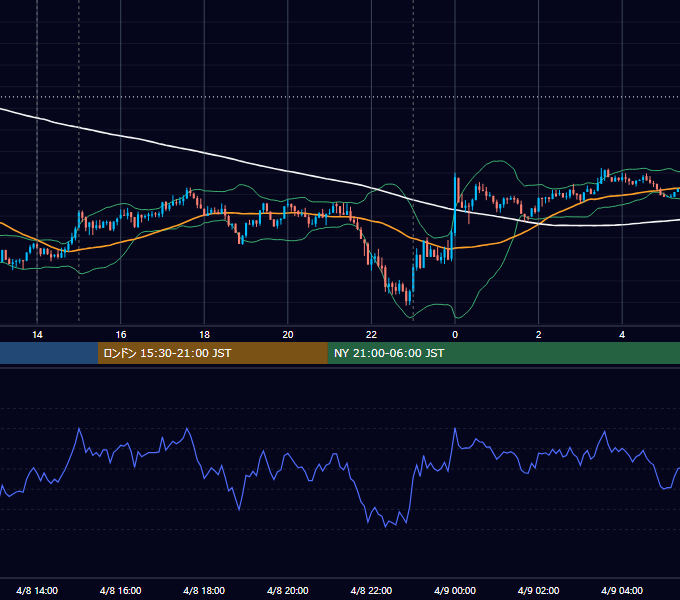Click the 4/8 14:00 label on oscillator axis

click(37, 590)
